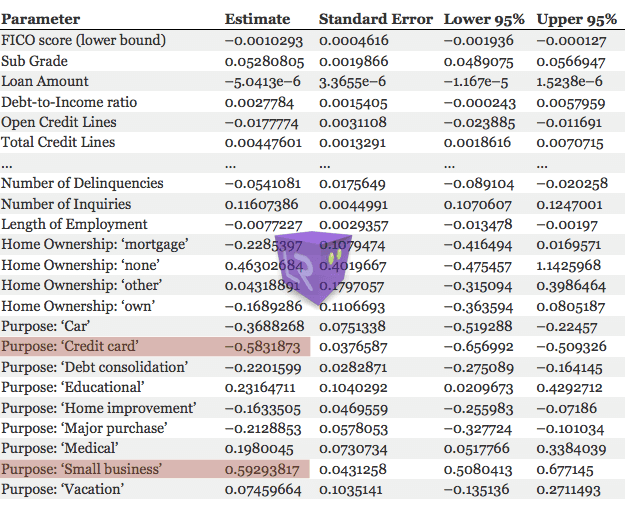The image size is (625, 516).
Task: Click the Upper 95% column header
Action: 577,19
